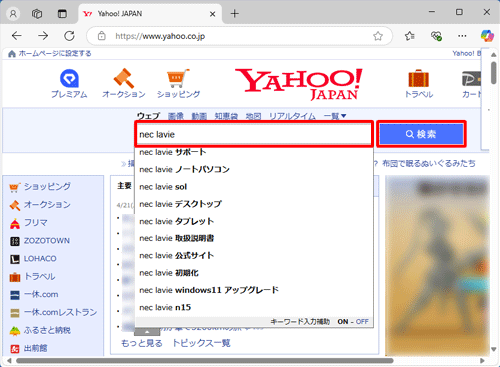Open the Workspaces icon in title bar
The width and height of the screenshot is (500, 367).
(37, 14)
